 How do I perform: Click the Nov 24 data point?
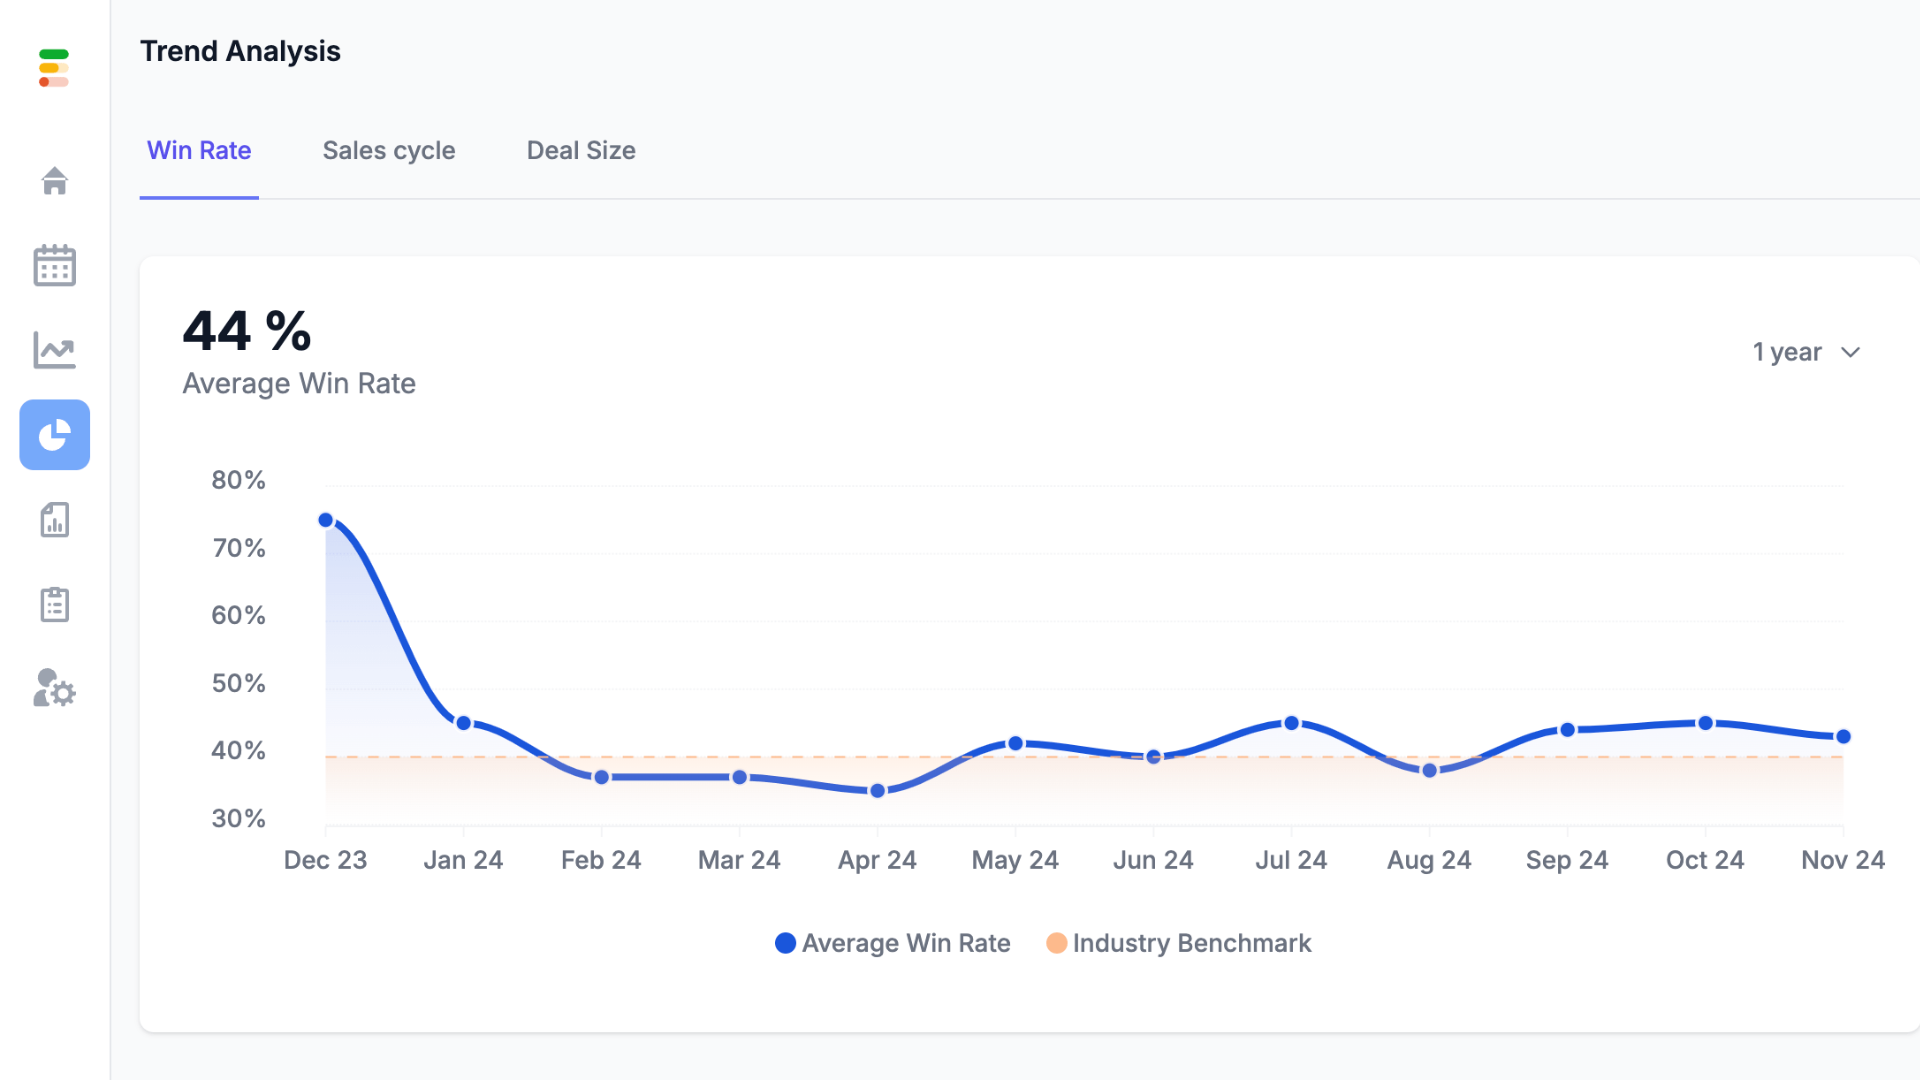(x=1843, y=737)
